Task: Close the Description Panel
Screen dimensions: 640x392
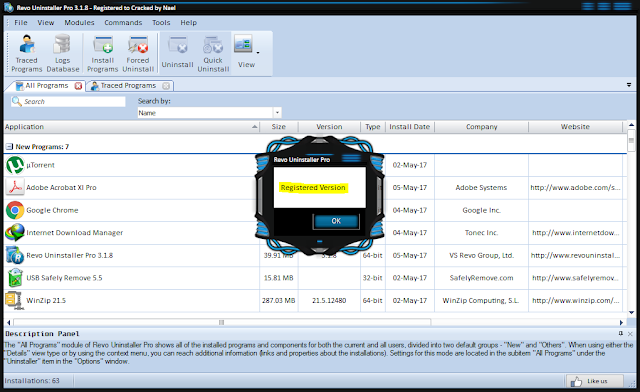Action: [x=630, y=334]
